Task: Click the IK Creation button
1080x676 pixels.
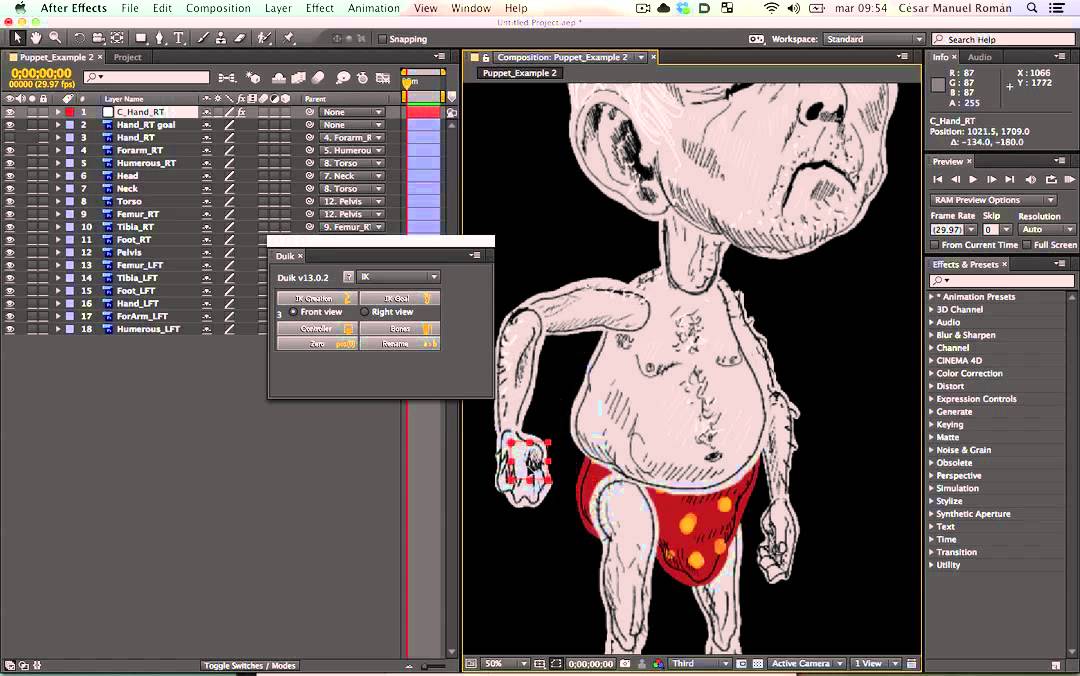Action: click(x=318, y=298)
